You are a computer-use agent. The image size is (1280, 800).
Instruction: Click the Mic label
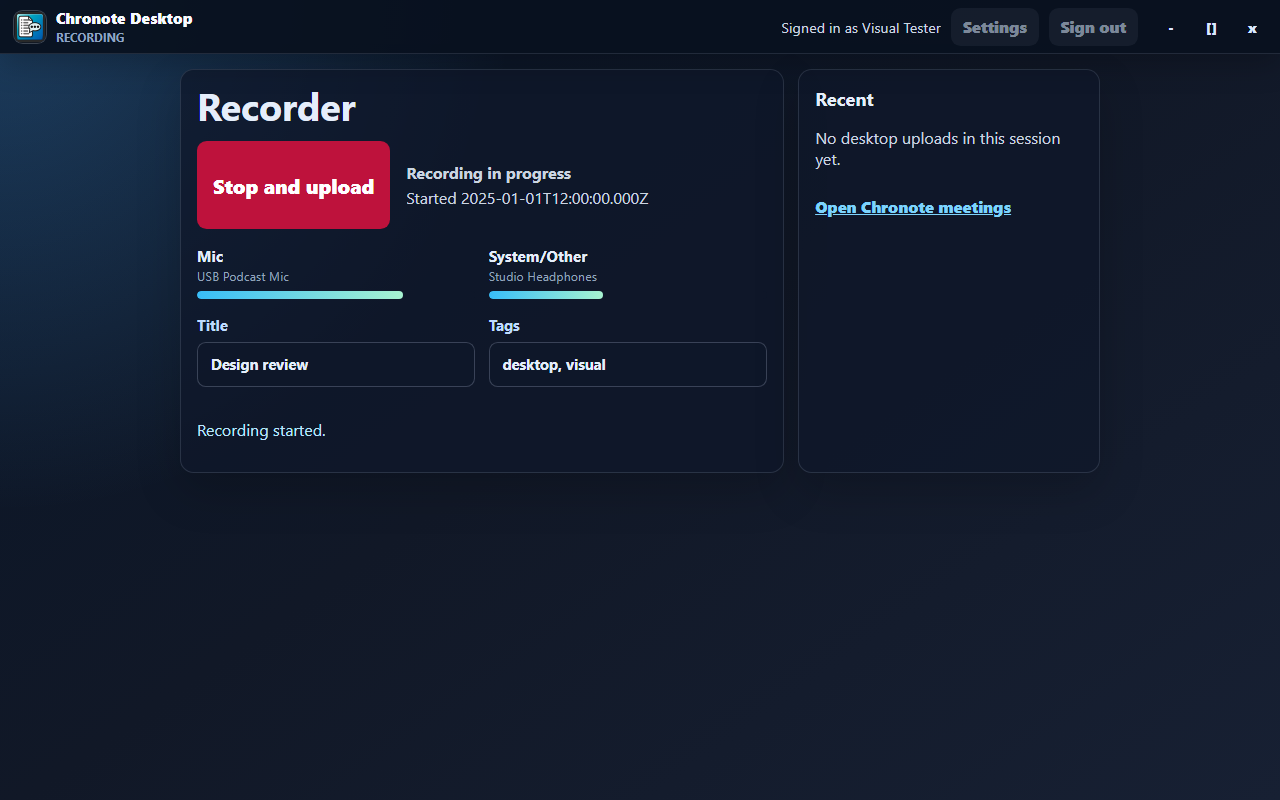pos(210,257)
